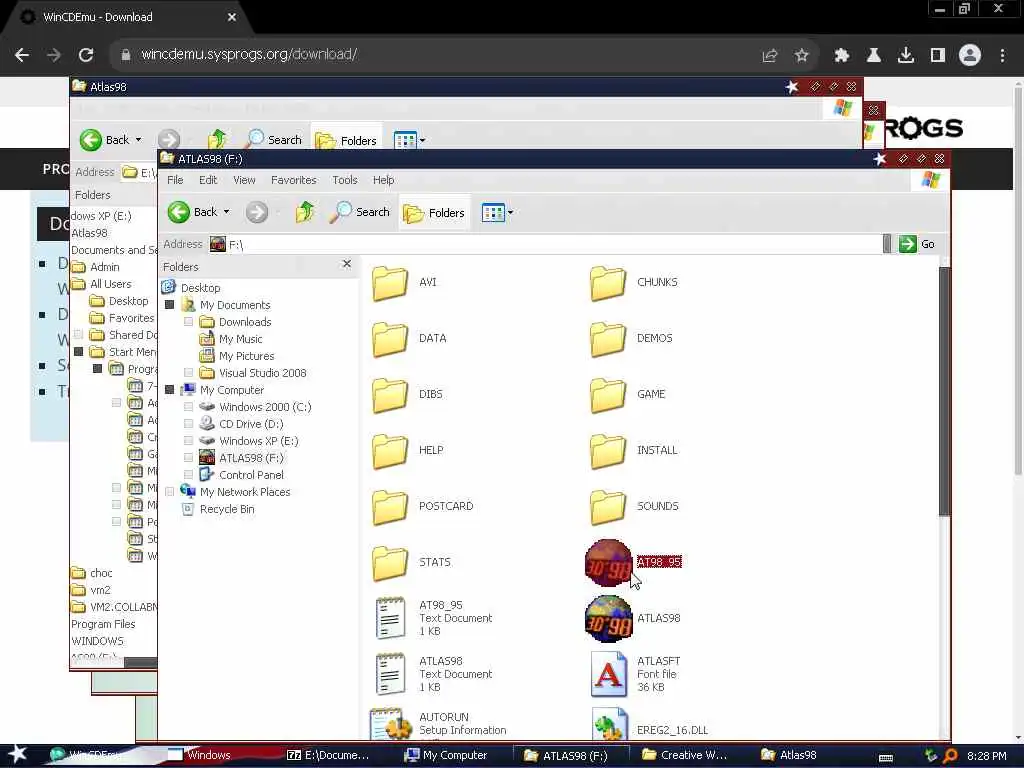This screenshot has width=1024, height=768.
Task: Click Search in the Atlas98 window toolbar
Action: point(273,140)
